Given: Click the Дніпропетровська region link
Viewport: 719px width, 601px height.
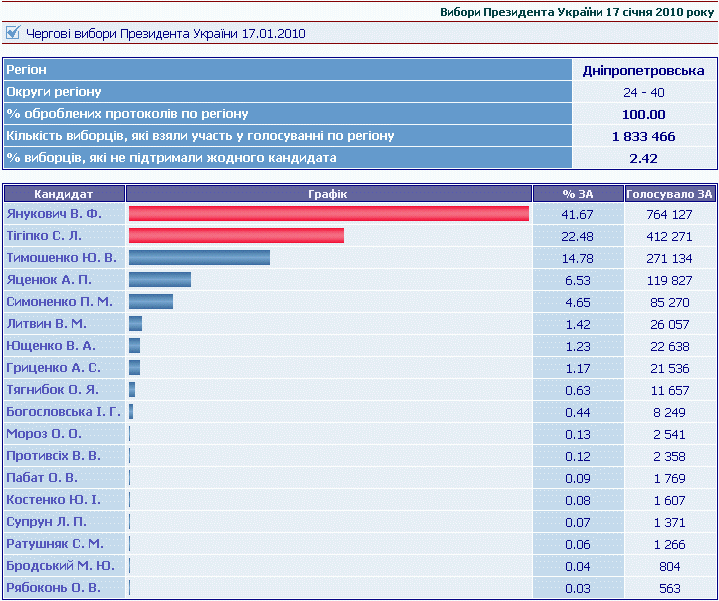Looking at the screenshot, I should click(643, 71).
